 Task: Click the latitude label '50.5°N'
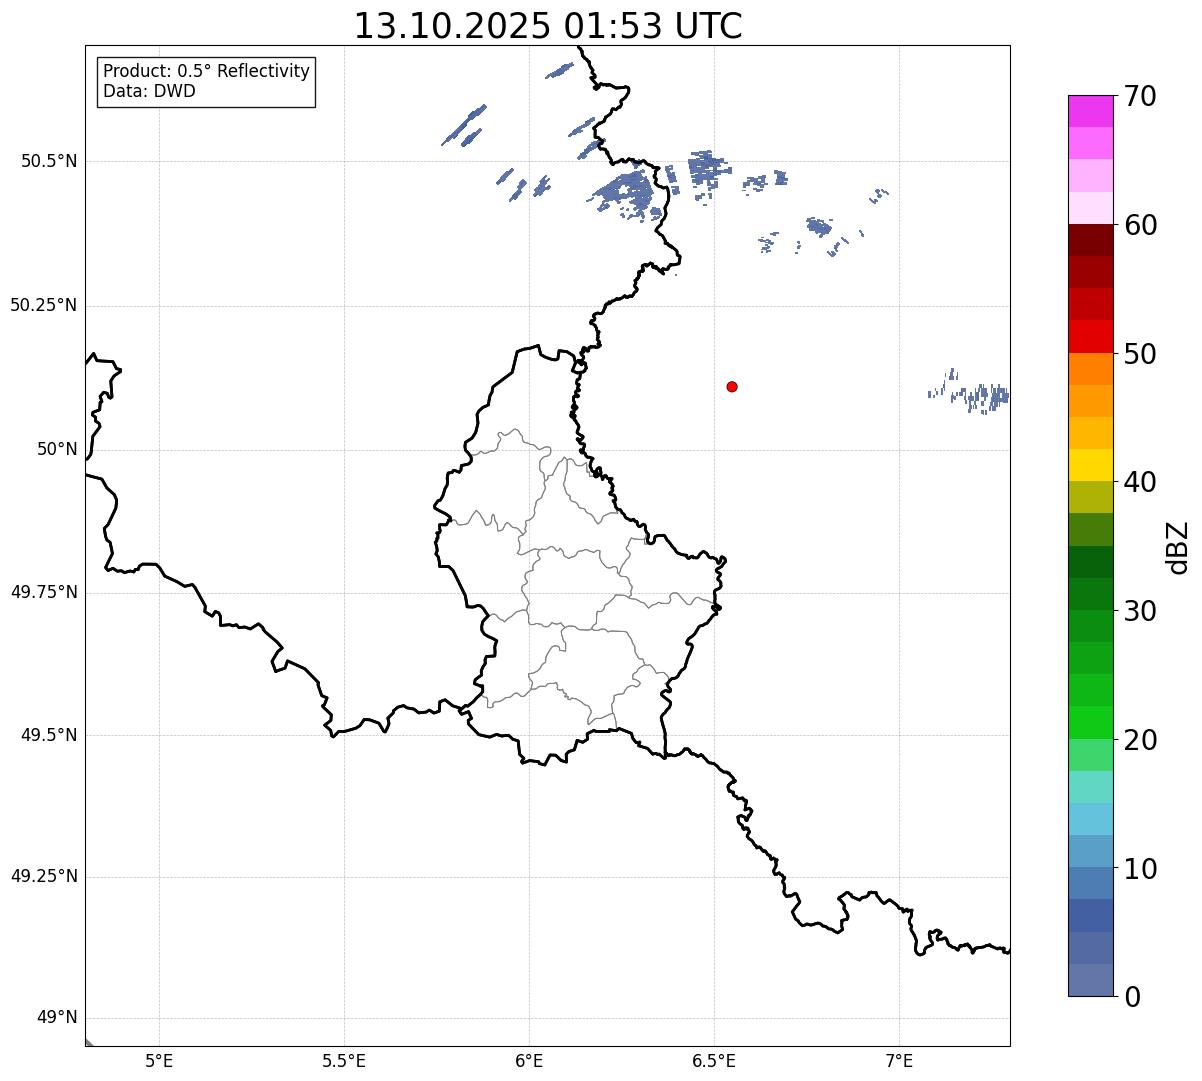[x=48, y=161]
